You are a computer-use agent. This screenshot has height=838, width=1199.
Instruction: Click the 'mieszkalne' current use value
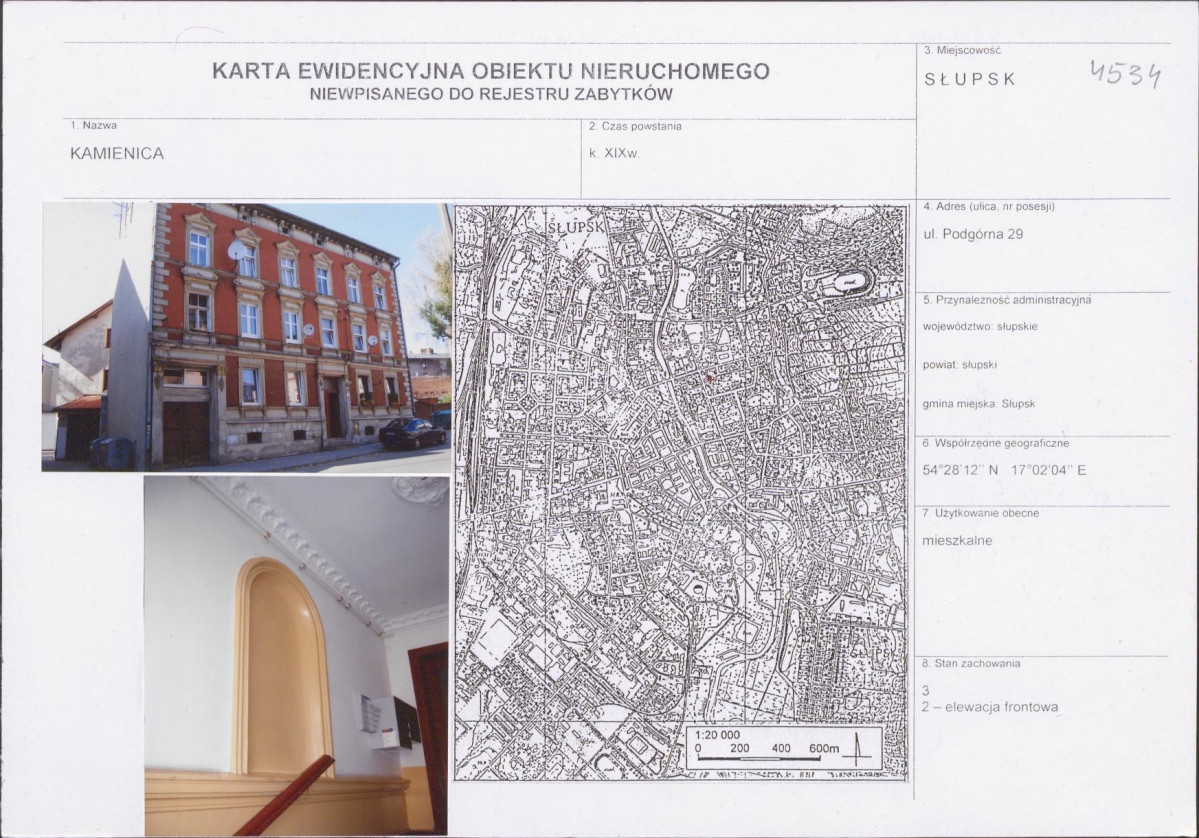coord(957,541)
